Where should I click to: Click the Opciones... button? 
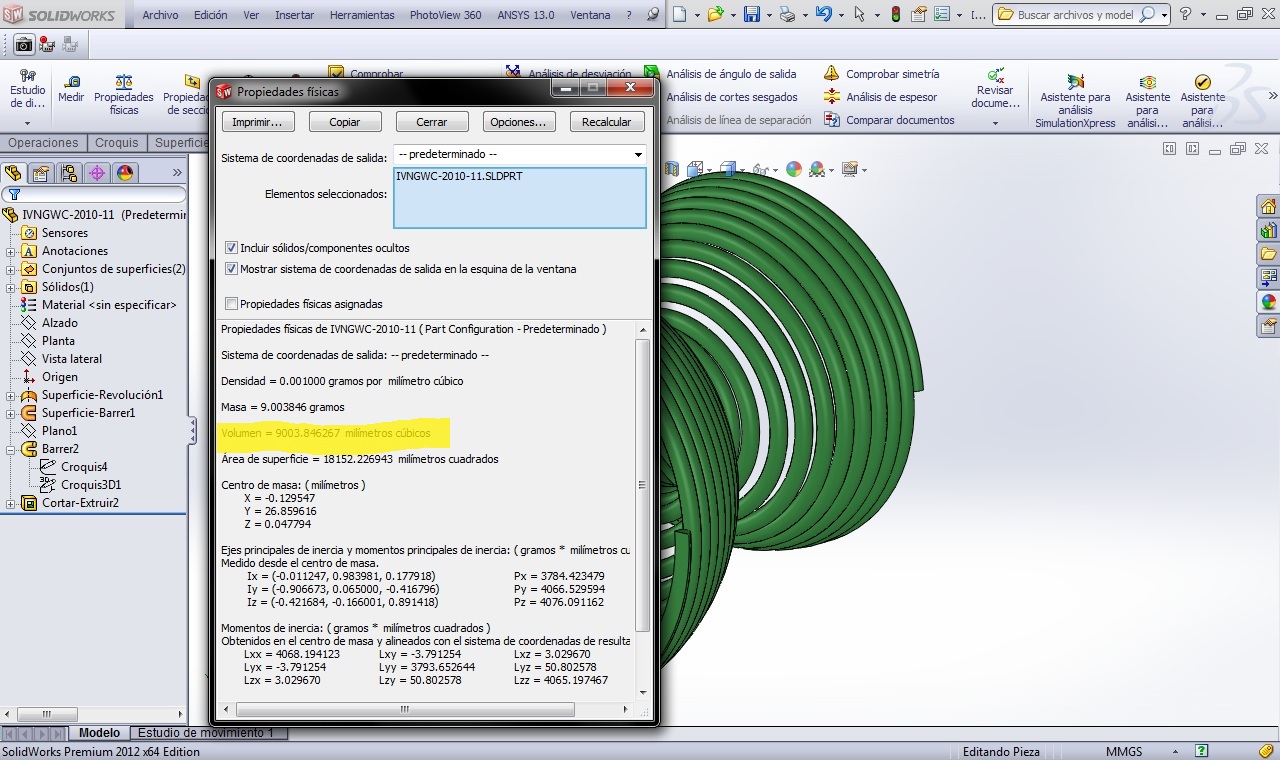coord(519,122)
